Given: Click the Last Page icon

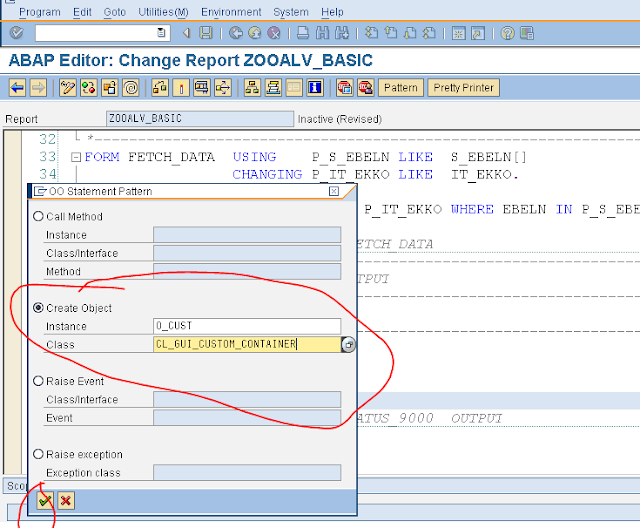Looking at the screenshot, I should pyautogui.click(x=429, y=33).
